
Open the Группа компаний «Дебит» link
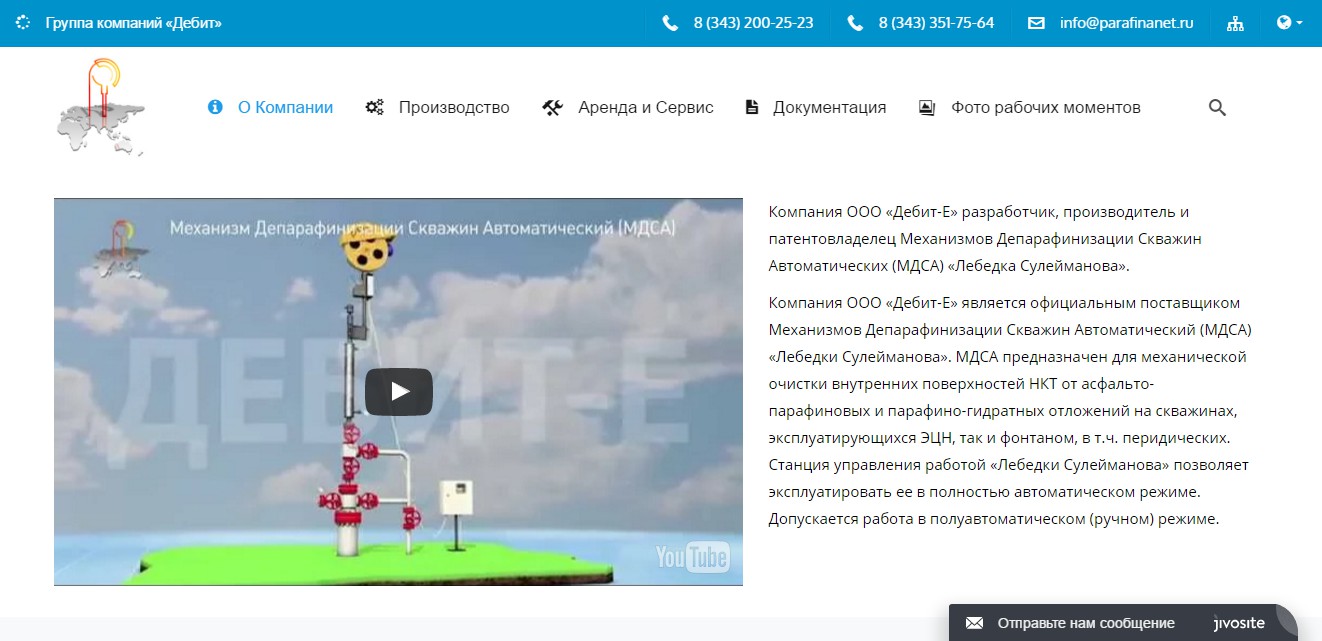tap(133, 22)
